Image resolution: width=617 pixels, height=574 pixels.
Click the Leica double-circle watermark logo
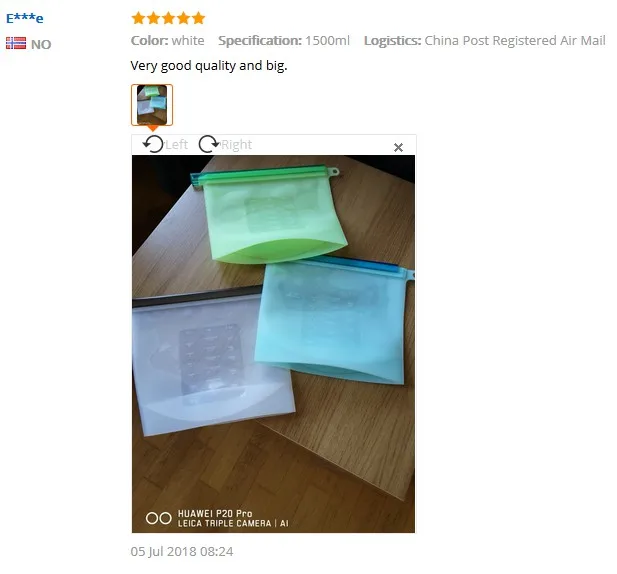[159, 518]
